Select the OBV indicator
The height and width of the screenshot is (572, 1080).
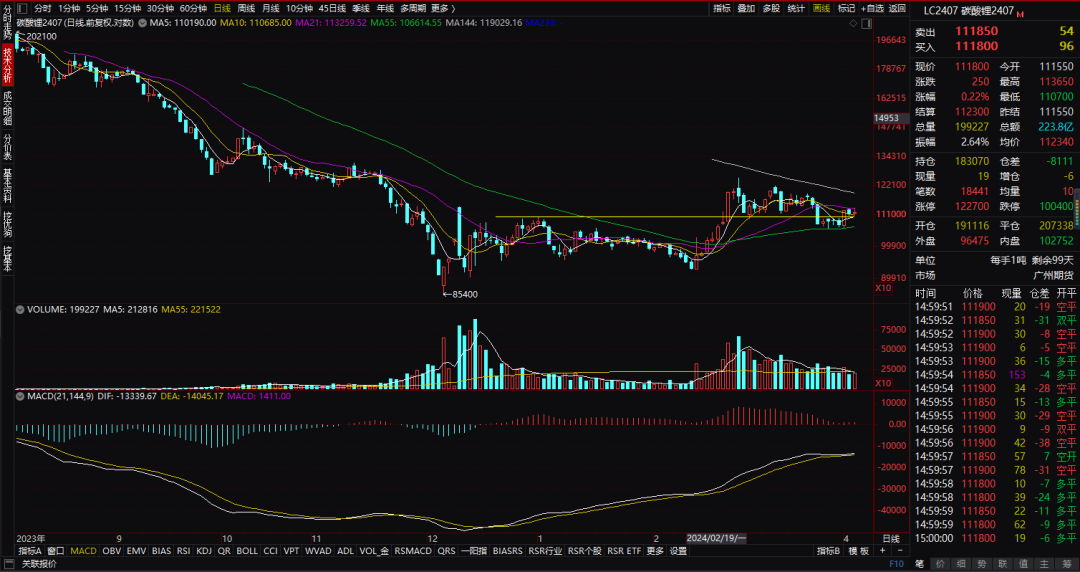112,551
